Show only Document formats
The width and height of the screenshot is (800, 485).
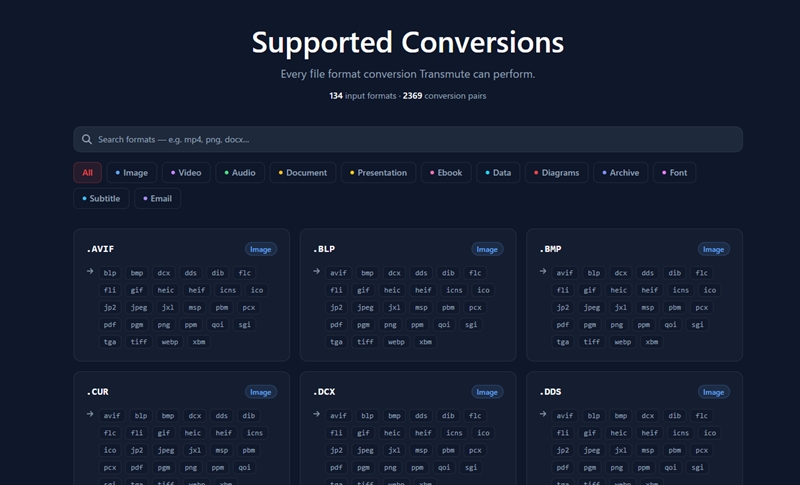(x=303, y=172)
